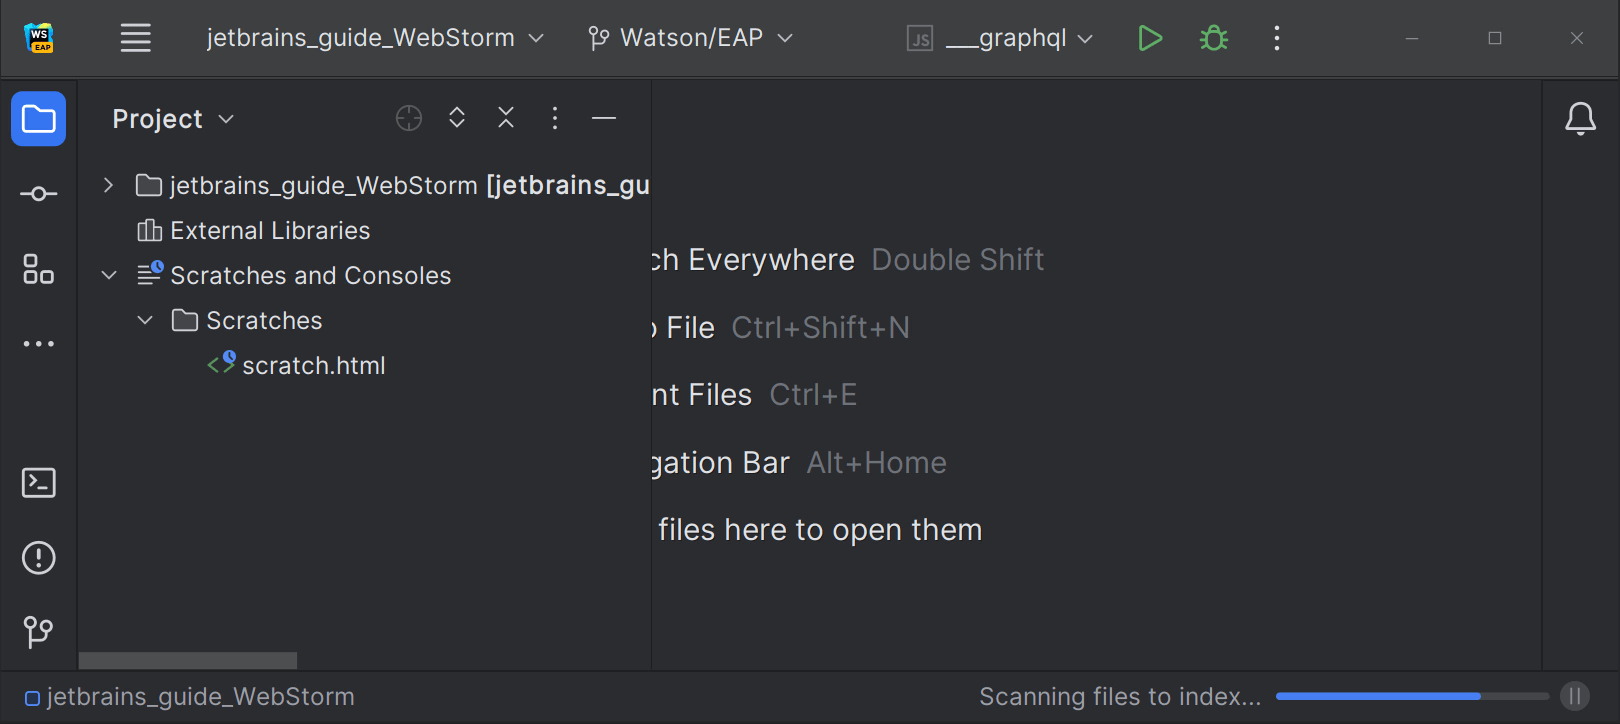Click the Run button
The height and width of the screenshot is (724, 1620).
pos(1150,39)
